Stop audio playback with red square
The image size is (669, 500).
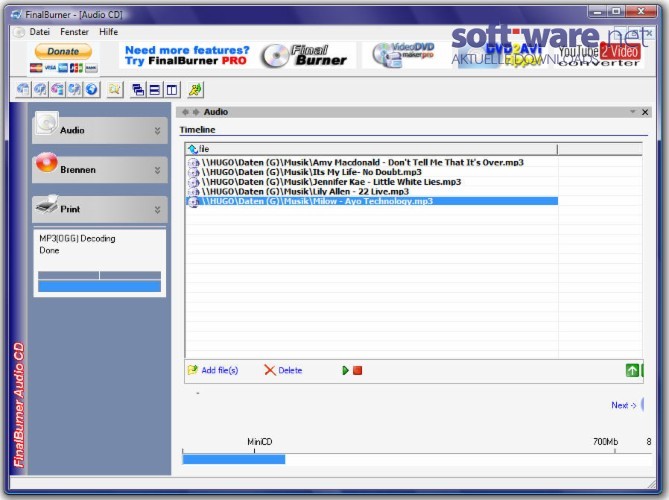358,370
